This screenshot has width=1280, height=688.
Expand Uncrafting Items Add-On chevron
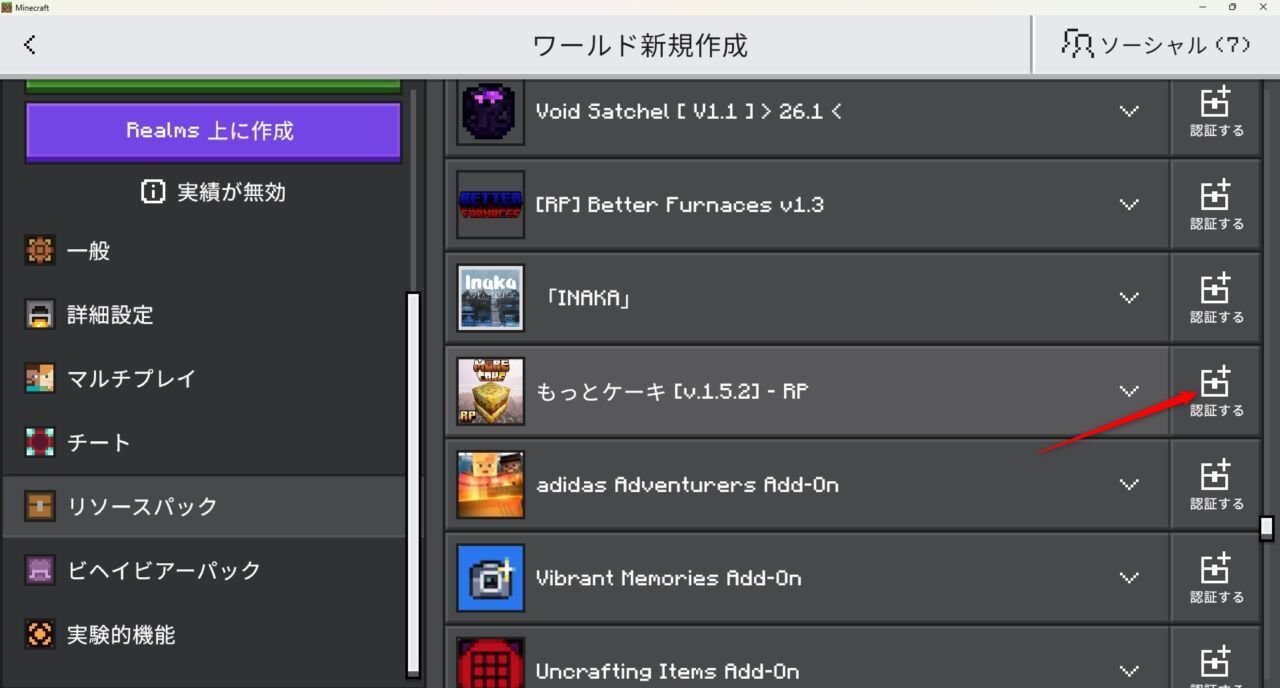[x=1129, y=670]
